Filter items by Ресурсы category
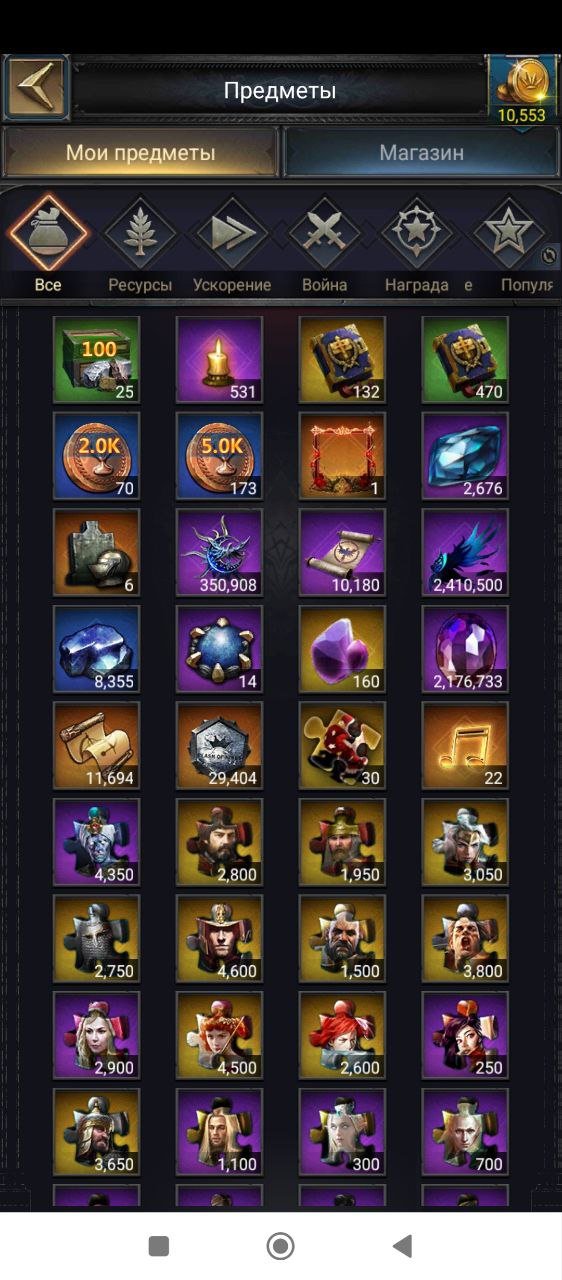The height and width of the screenshot is (1280, 562). click(x=140, y=245)
